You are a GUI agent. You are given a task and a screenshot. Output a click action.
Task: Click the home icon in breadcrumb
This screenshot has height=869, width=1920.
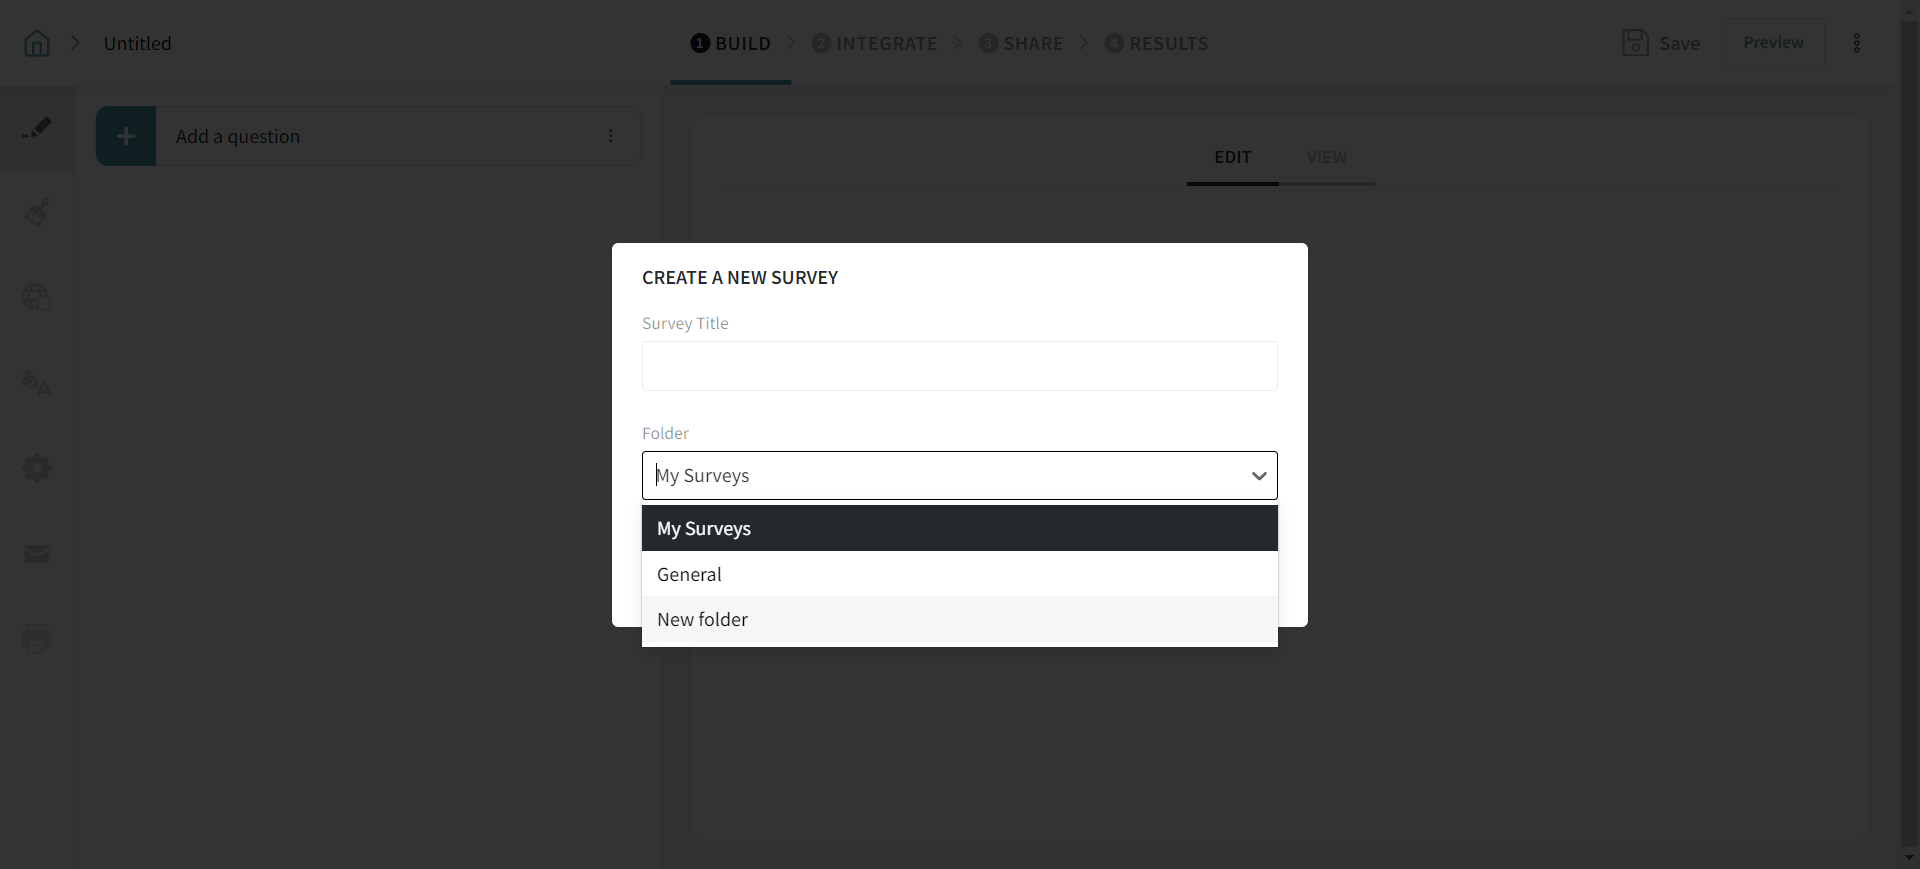[37, 43]
